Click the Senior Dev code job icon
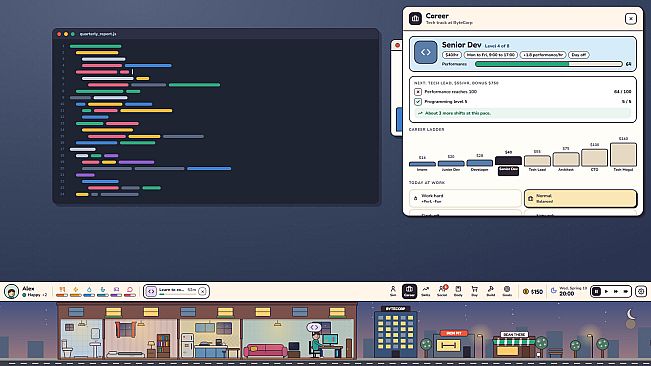Viewport: 651px width, 366px height. tap(426, 52)
